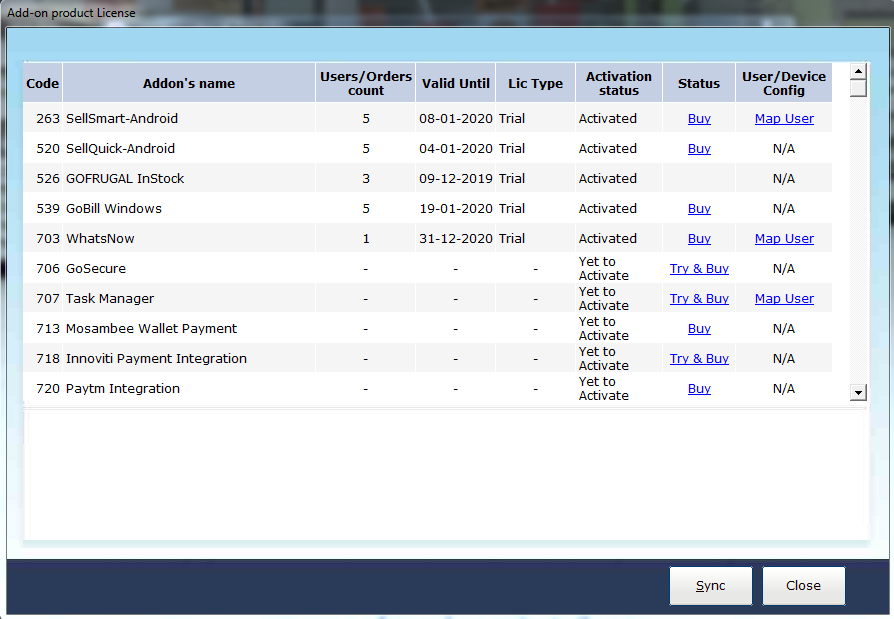
Task: Click Try & Buy for GoSecure
Action: point(699,268)
